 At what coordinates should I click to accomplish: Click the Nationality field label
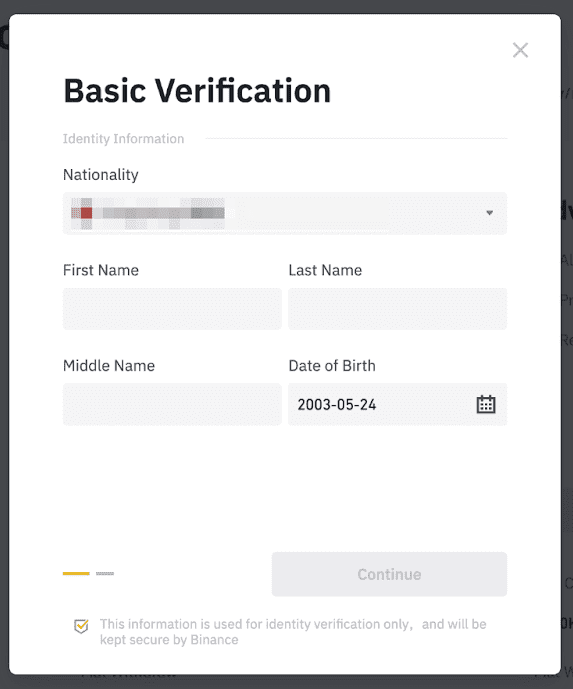click(101, 175)
